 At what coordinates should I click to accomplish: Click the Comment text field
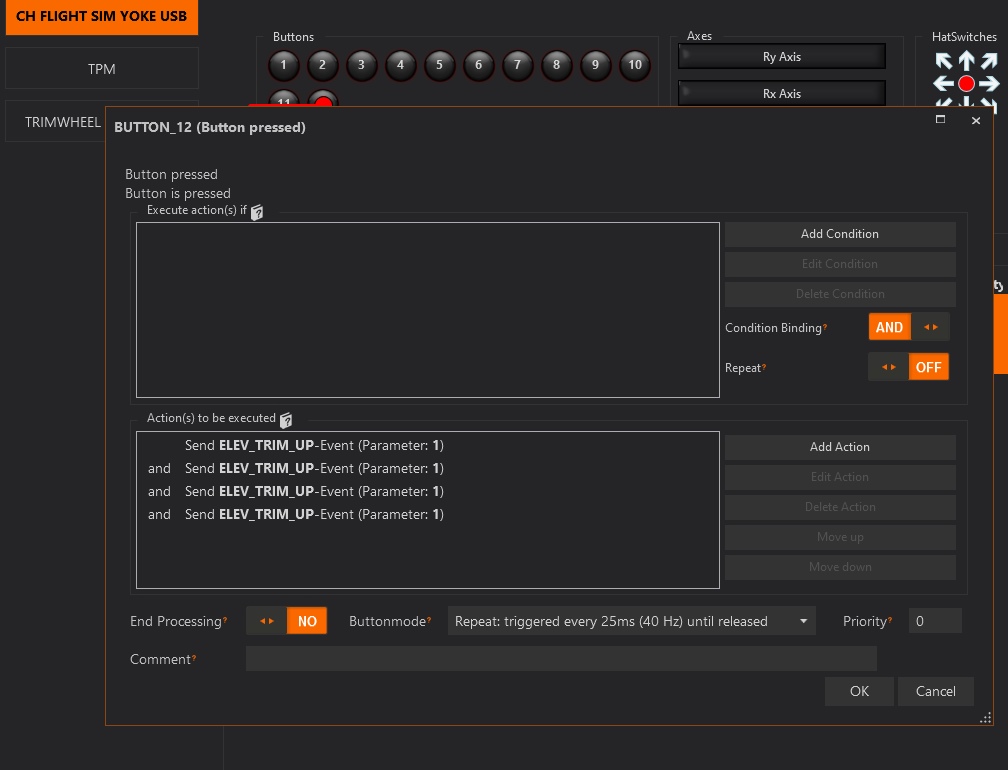click(561, 659)
